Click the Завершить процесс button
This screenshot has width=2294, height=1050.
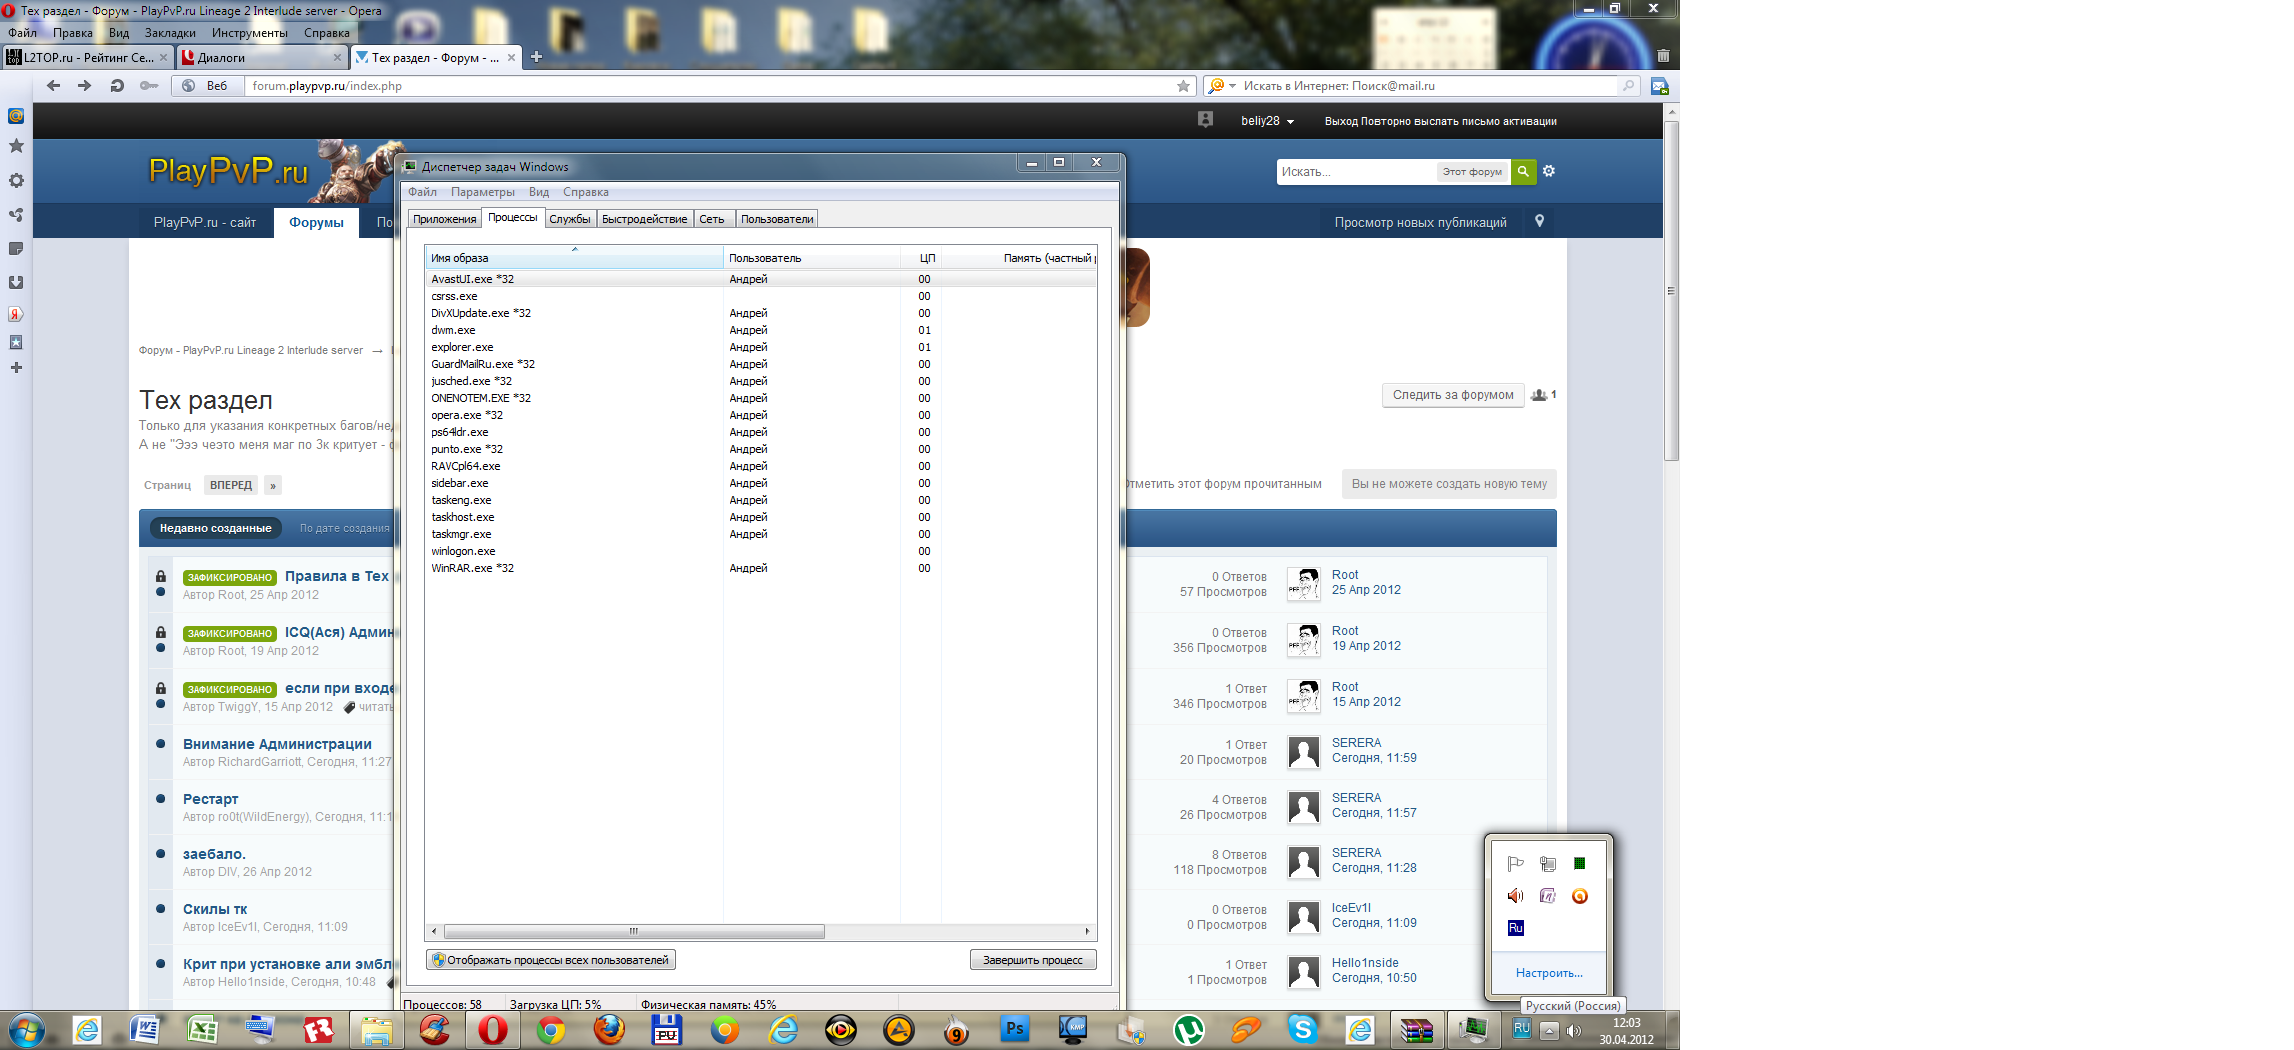pyautogui.click(x=1033, y=960)
